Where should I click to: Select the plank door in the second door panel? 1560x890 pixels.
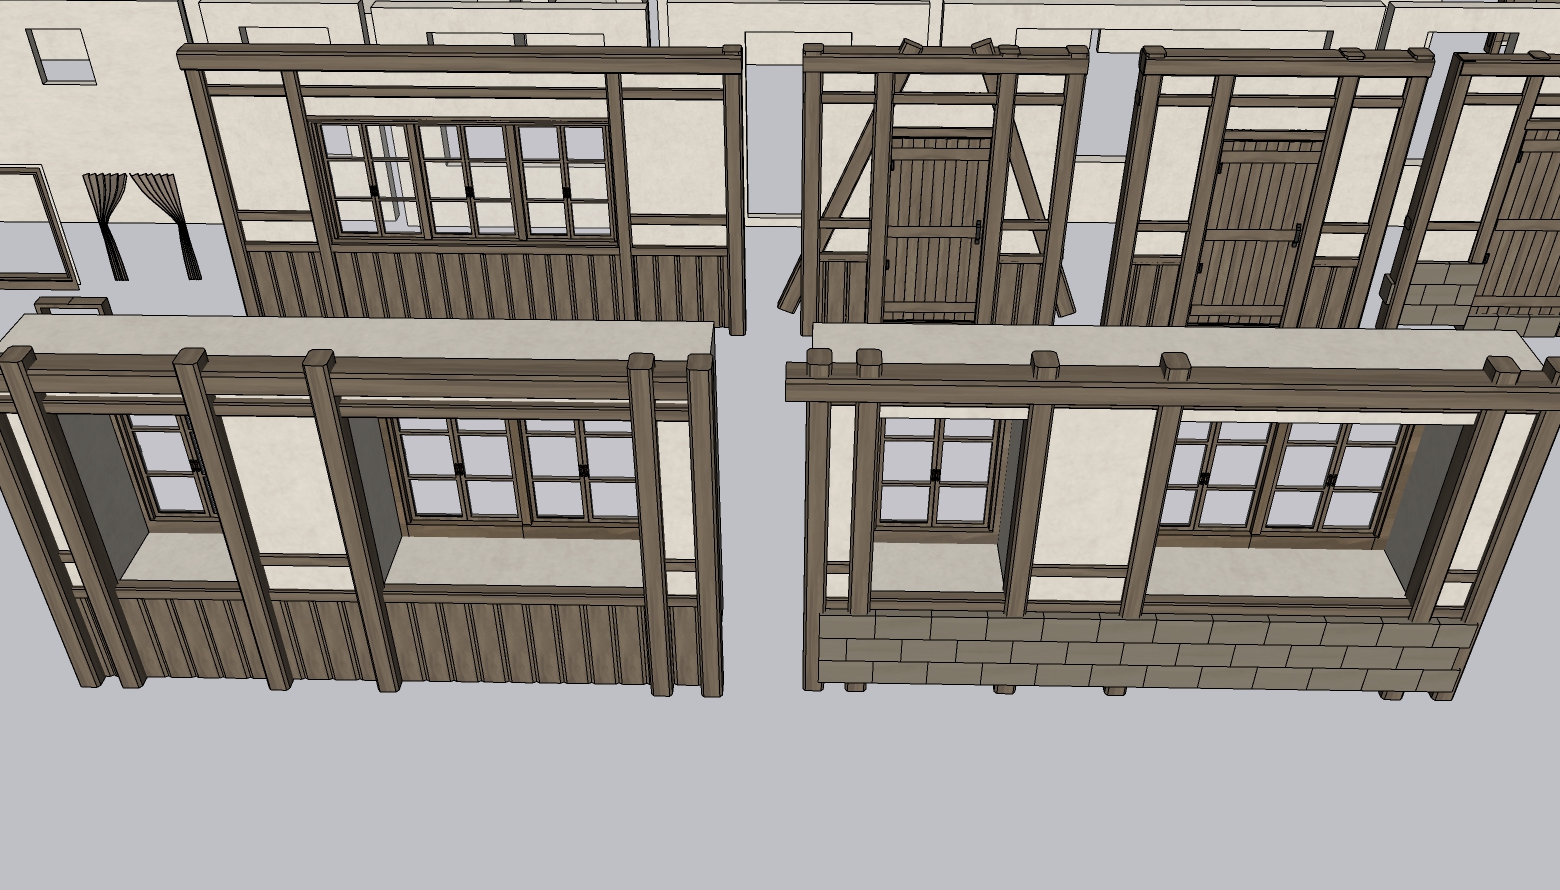point(1256,233)
